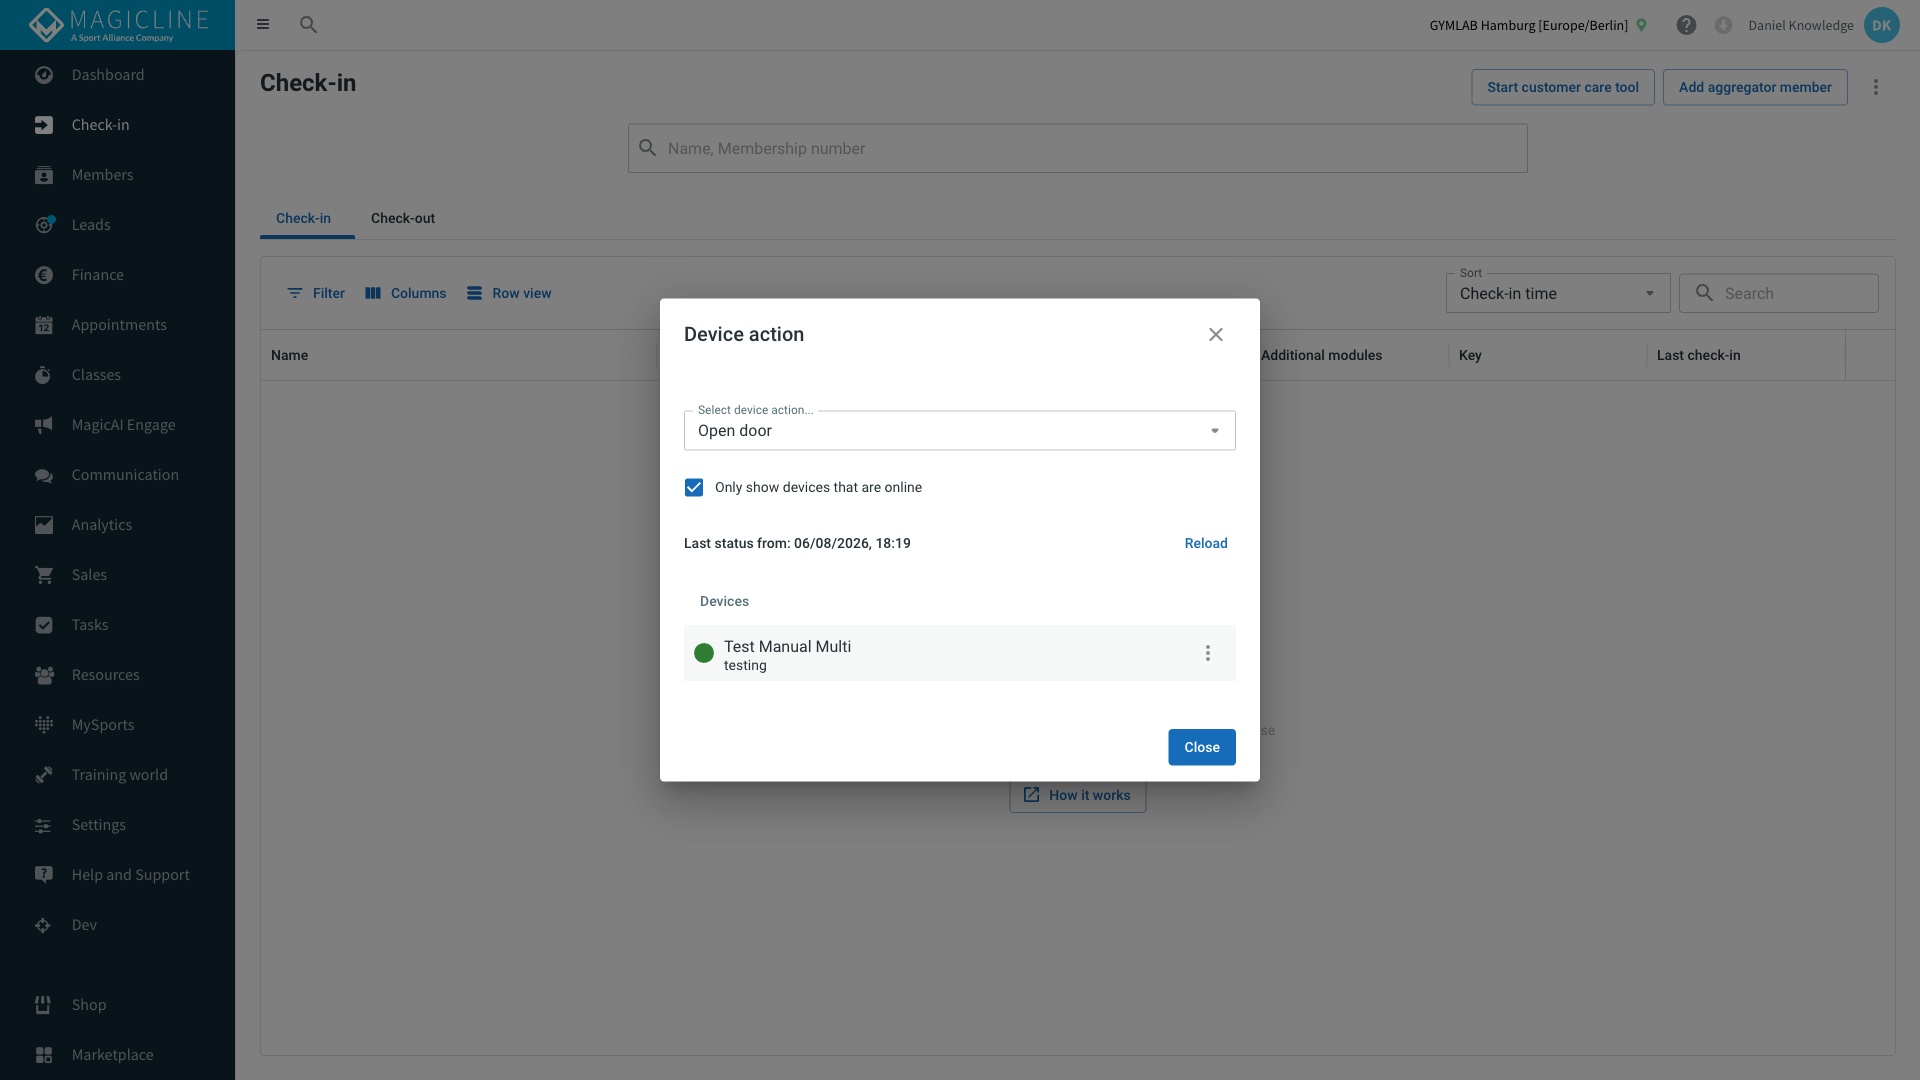1920x1080 pixels.
Task: Click the Daniel Knowledge user name
Action: point(1800,25)
